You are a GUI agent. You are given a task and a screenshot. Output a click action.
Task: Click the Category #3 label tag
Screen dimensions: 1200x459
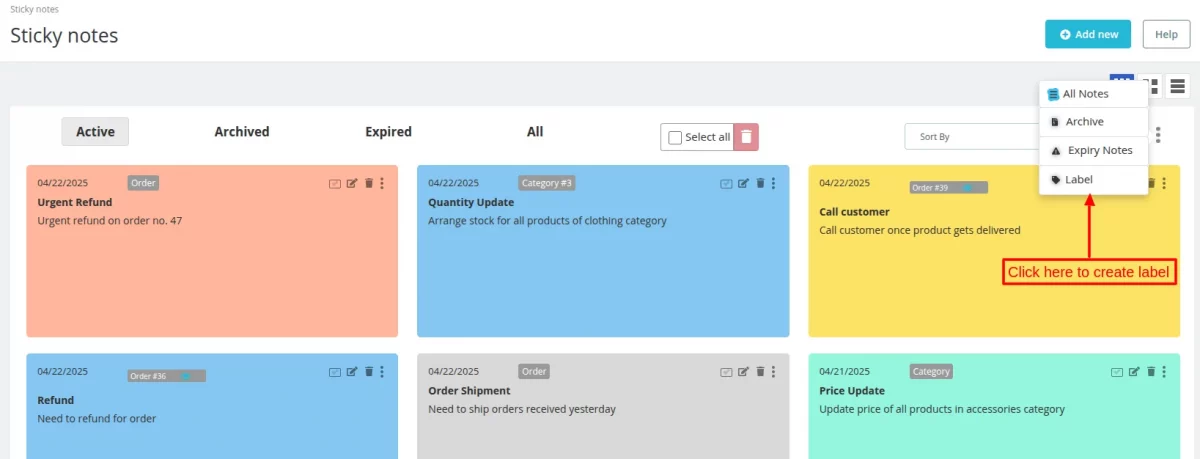tap(547, 183)
